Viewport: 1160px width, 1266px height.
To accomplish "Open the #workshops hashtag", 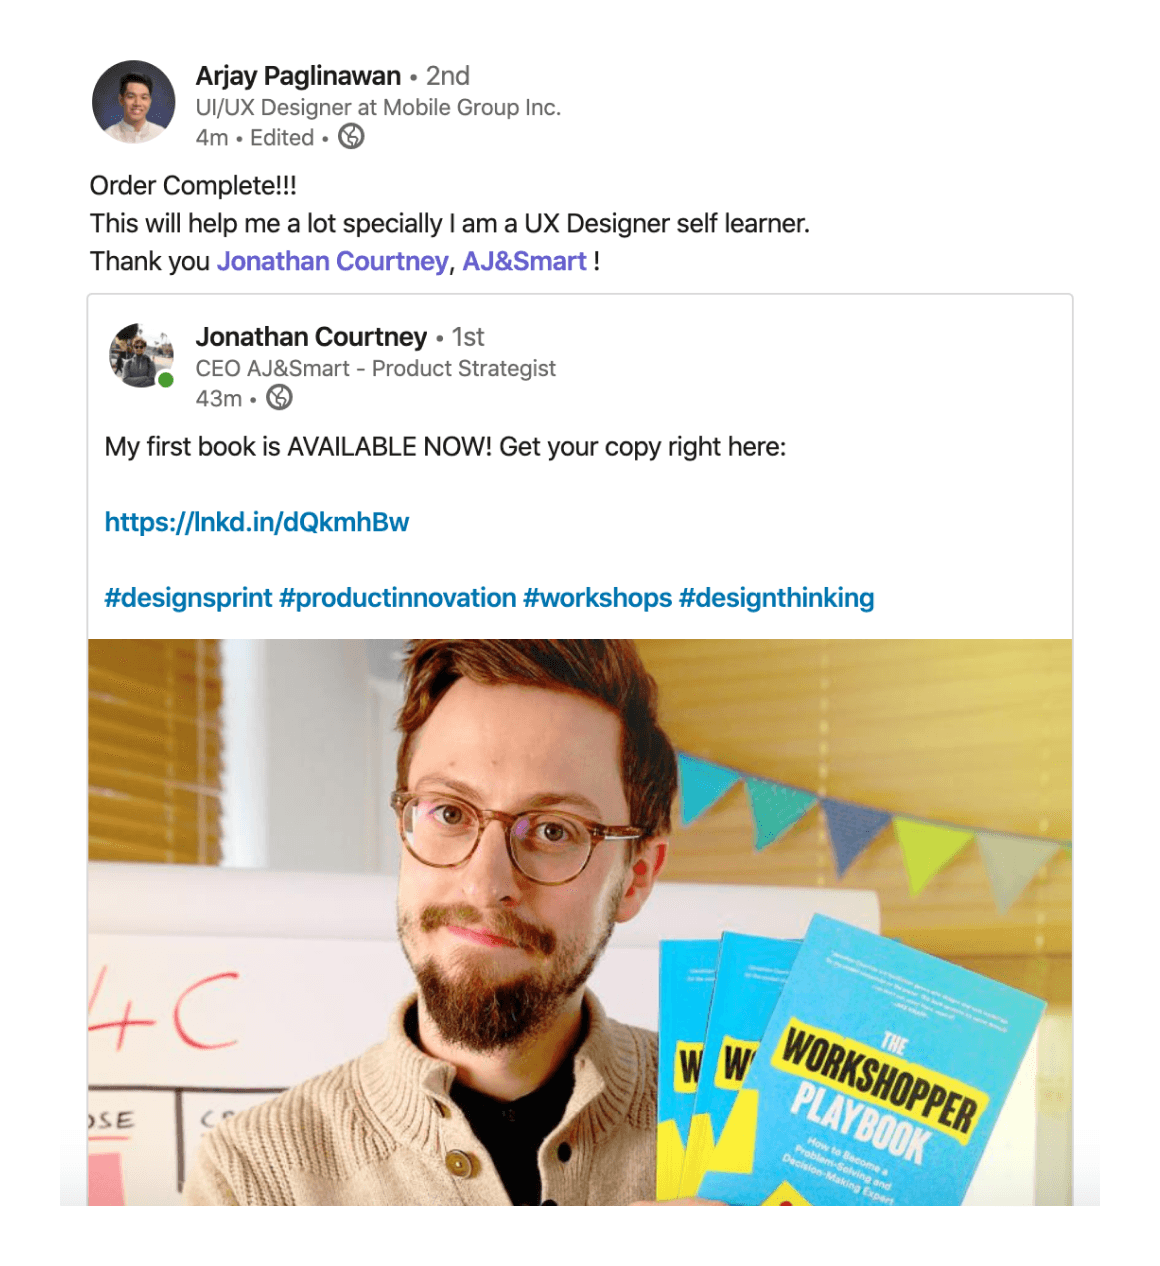I will 598,598.
